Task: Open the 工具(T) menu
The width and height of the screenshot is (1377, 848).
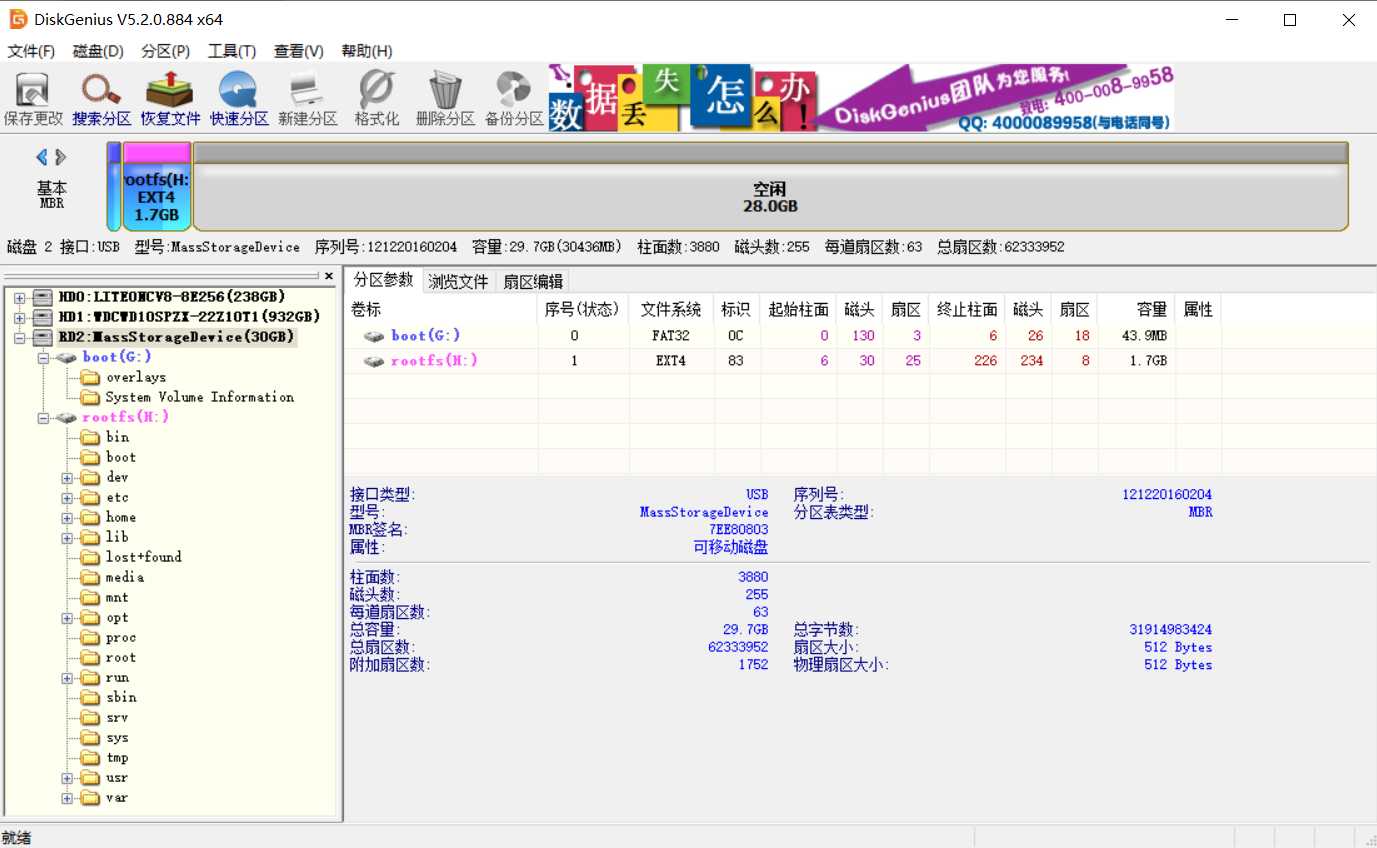Action: click(232, 51)
